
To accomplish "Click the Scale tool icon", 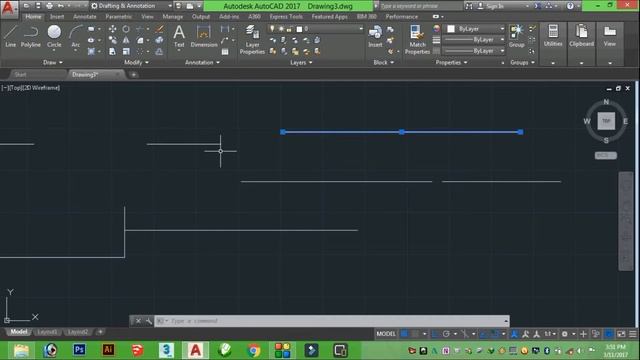I will tap(127, 51).
